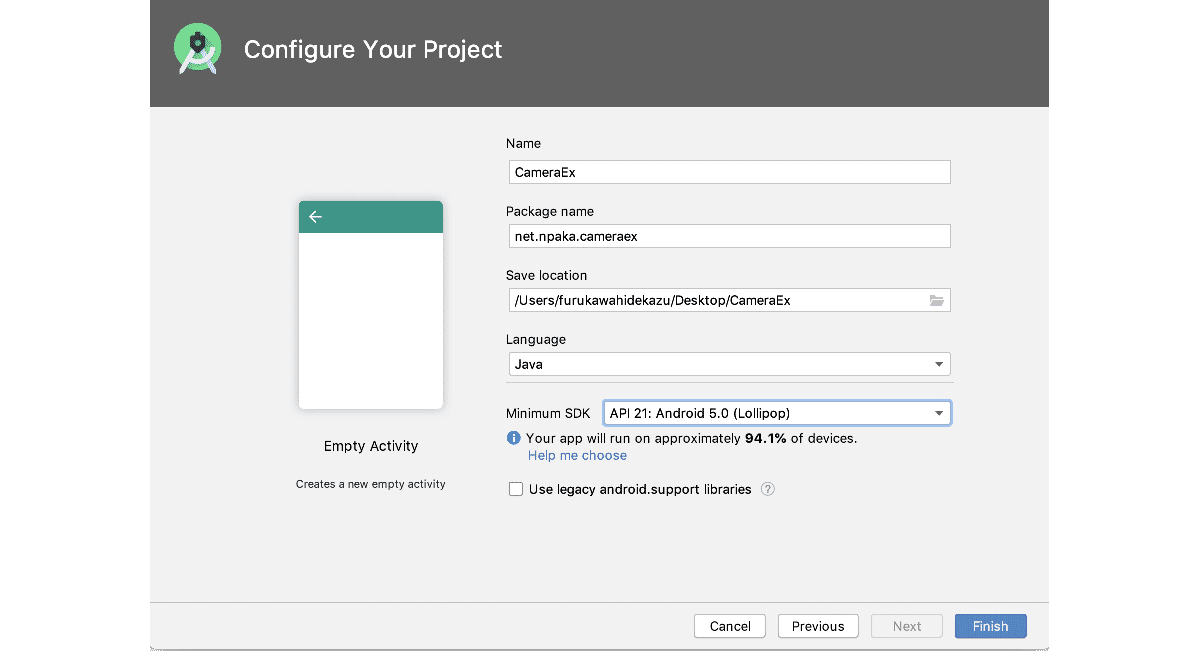The width and height of the screenshot is (1200, 651).
Task: Click the Save location path field
Action: tap(715, 300)
